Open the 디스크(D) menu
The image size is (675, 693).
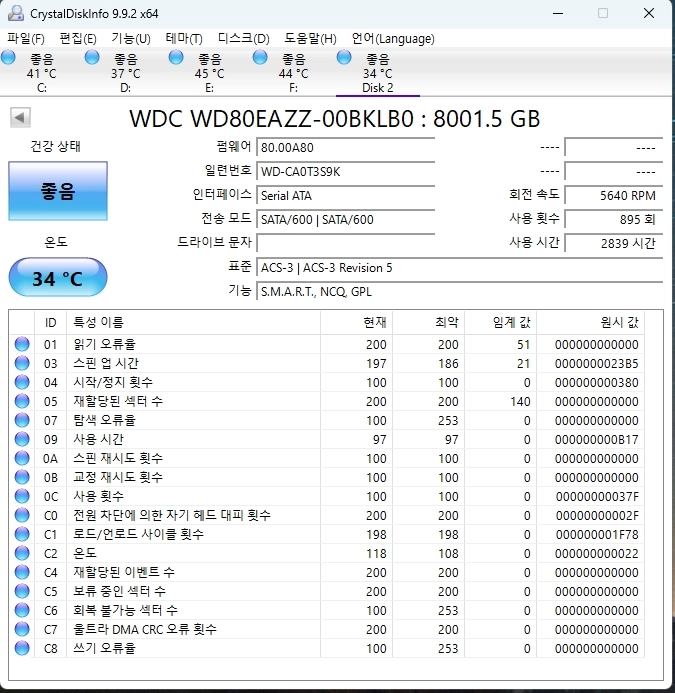(244, 38)
